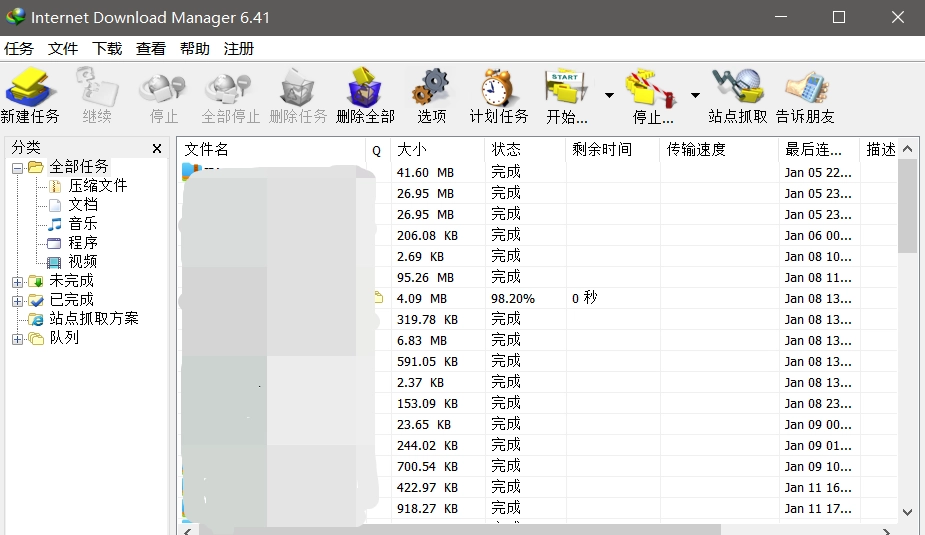This screenshot has width=925, height=535.
Task: Click vertical scrollbar up arrow
Action: [x=908, y=149]
